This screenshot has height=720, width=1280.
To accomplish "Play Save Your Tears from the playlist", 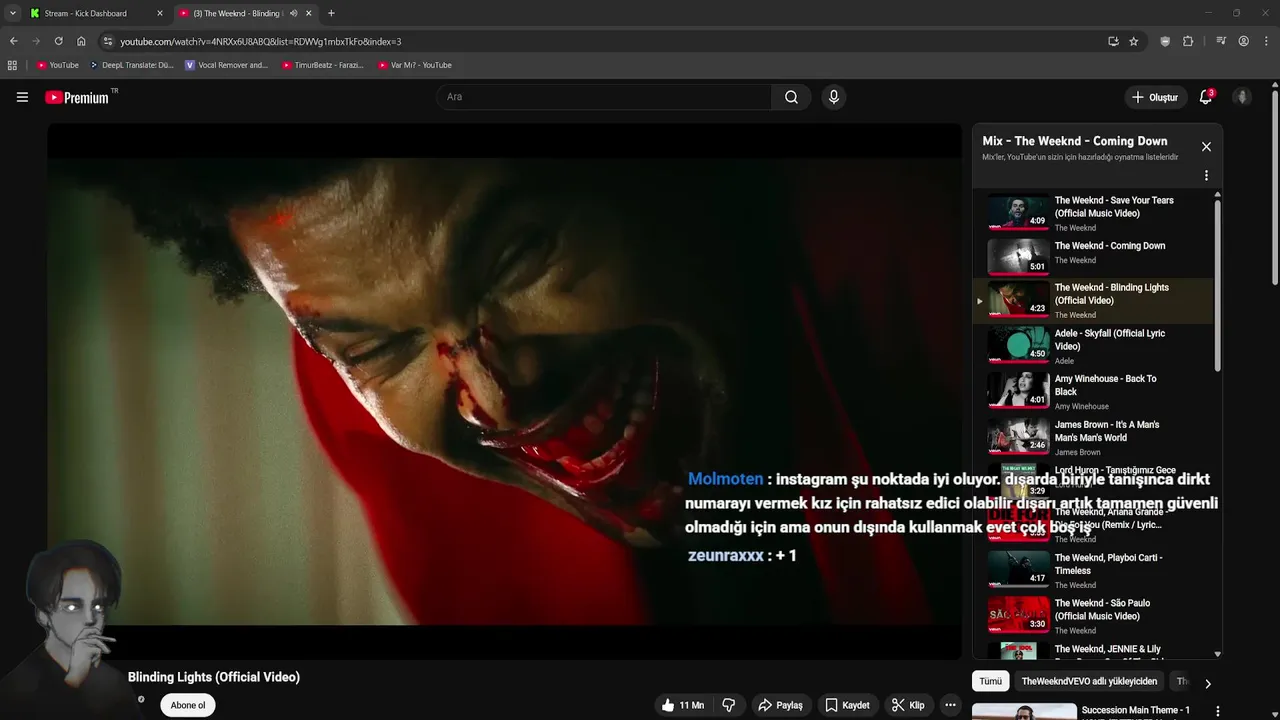I will (1094, 213).
